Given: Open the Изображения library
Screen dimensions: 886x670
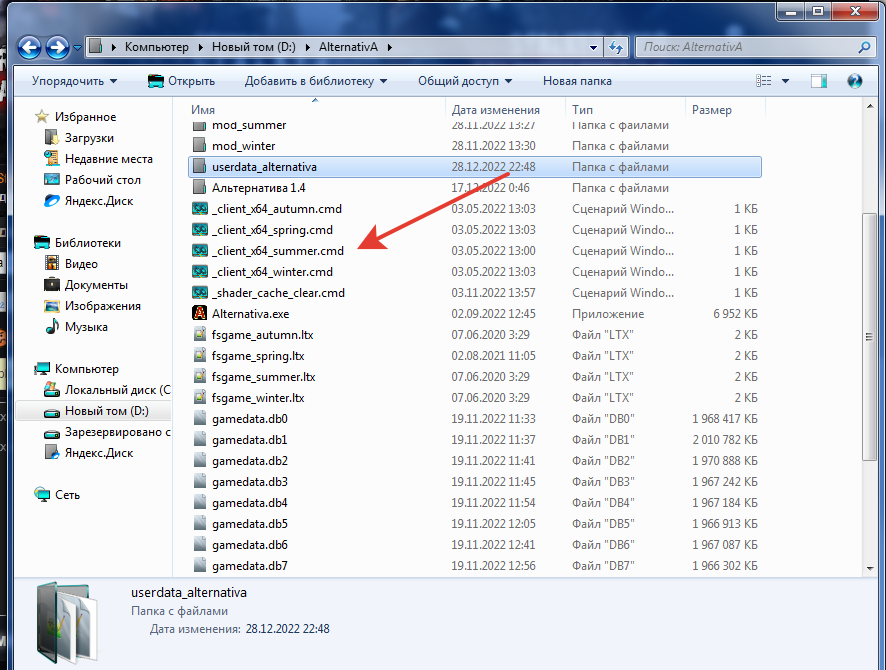Looking at the screenshot, I should tap(102, 306).
